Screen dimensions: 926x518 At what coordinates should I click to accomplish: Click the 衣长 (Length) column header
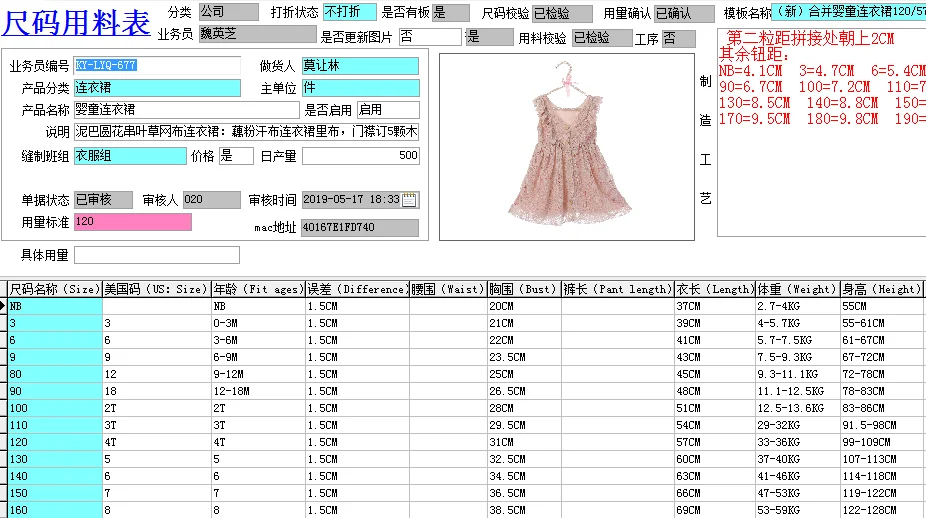pyautogui.click(x=715, y=289)
